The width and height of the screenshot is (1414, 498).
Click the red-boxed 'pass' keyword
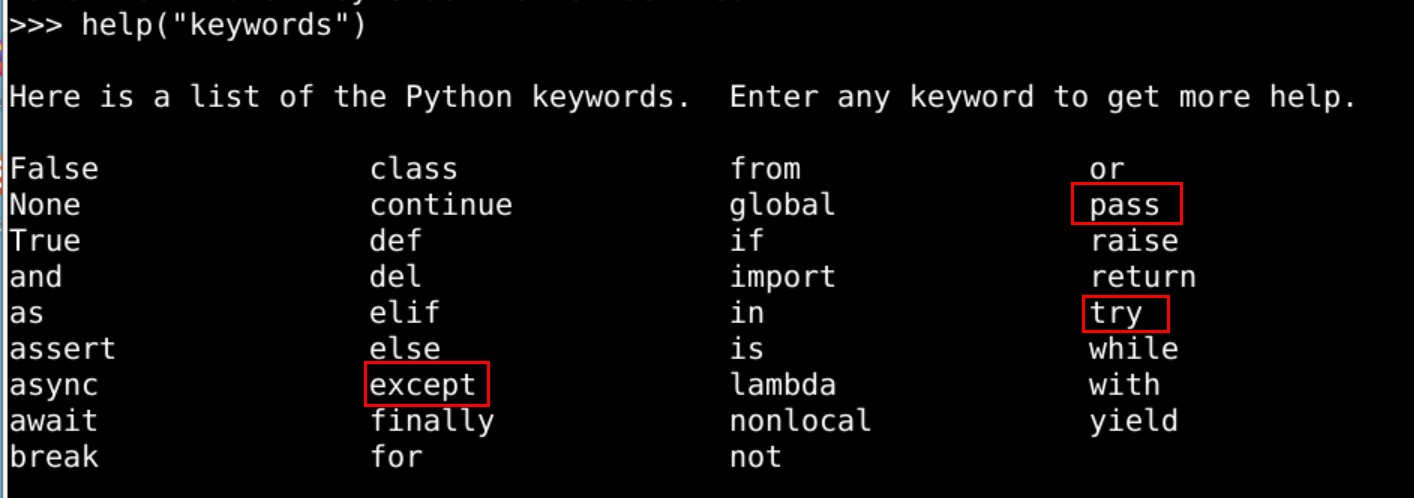coord(1125,205)
